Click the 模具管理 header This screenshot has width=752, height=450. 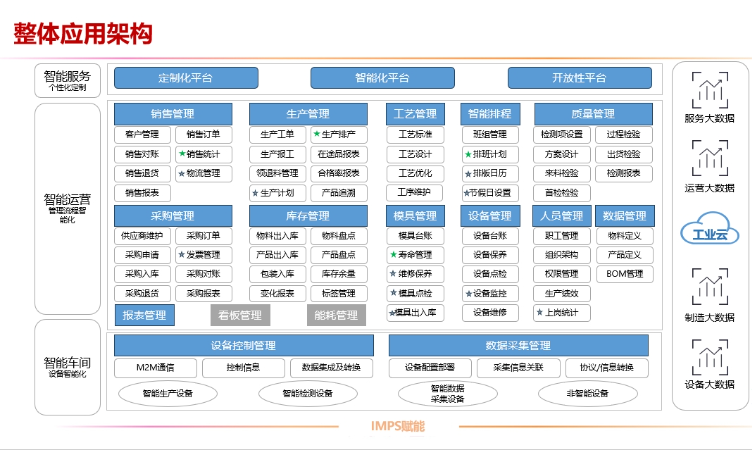coord(415,216)
